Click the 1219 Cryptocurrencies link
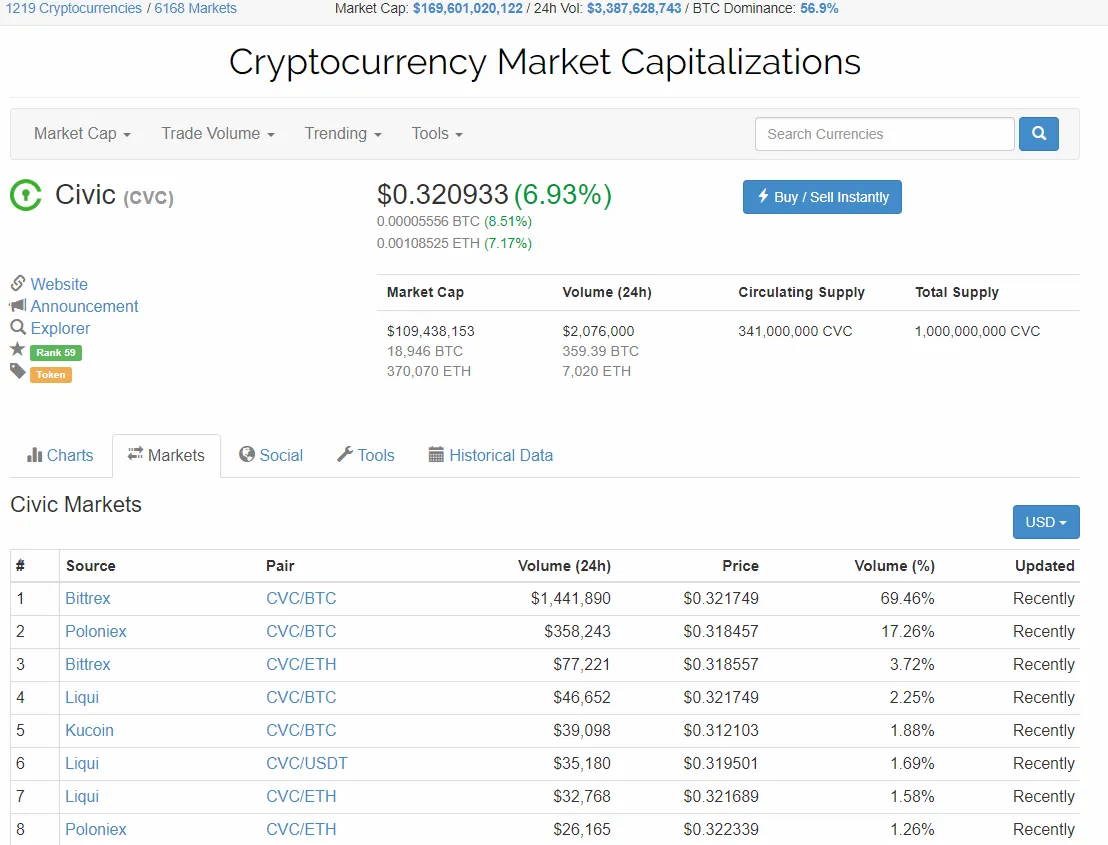Viewport: 1108px width, 845px height. point(73,8)
